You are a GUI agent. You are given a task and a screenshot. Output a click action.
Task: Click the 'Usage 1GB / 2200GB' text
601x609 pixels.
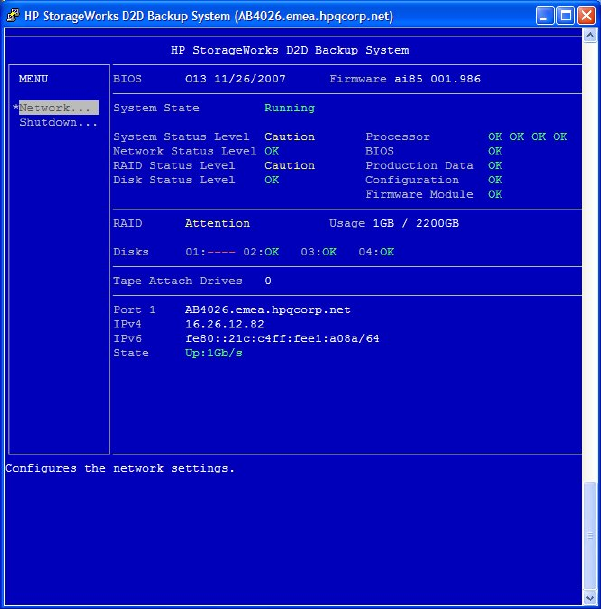394,223
